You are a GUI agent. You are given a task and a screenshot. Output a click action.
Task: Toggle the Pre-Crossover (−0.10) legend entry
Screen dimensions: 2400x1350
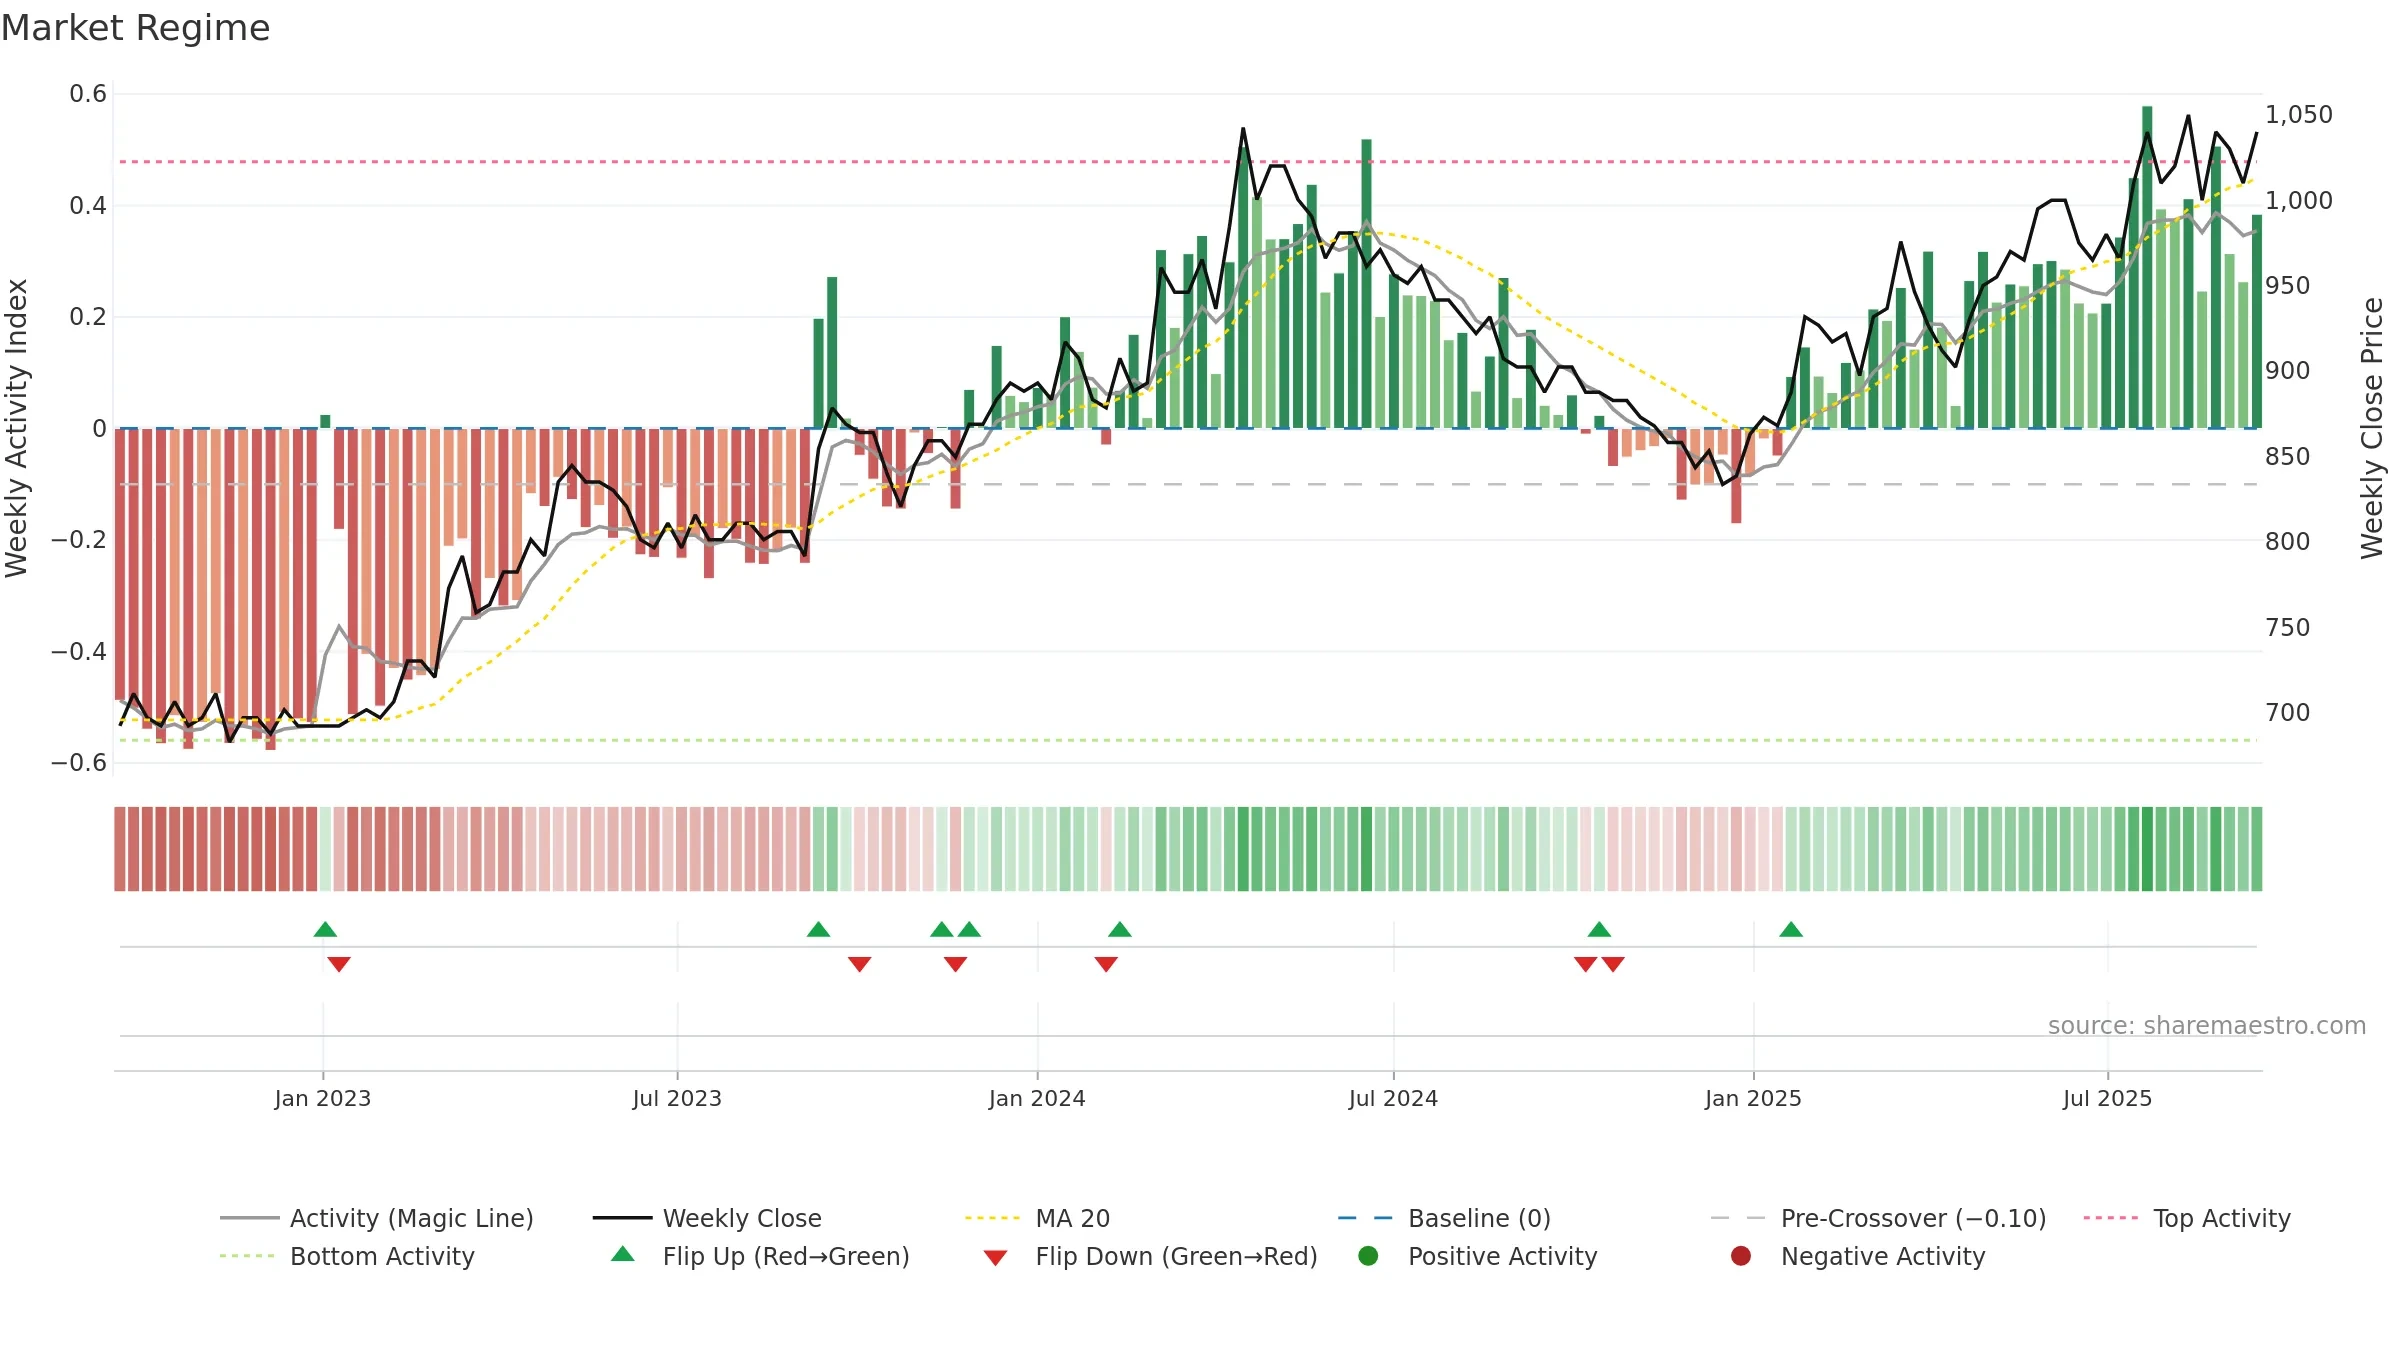pos(1878,1218)
